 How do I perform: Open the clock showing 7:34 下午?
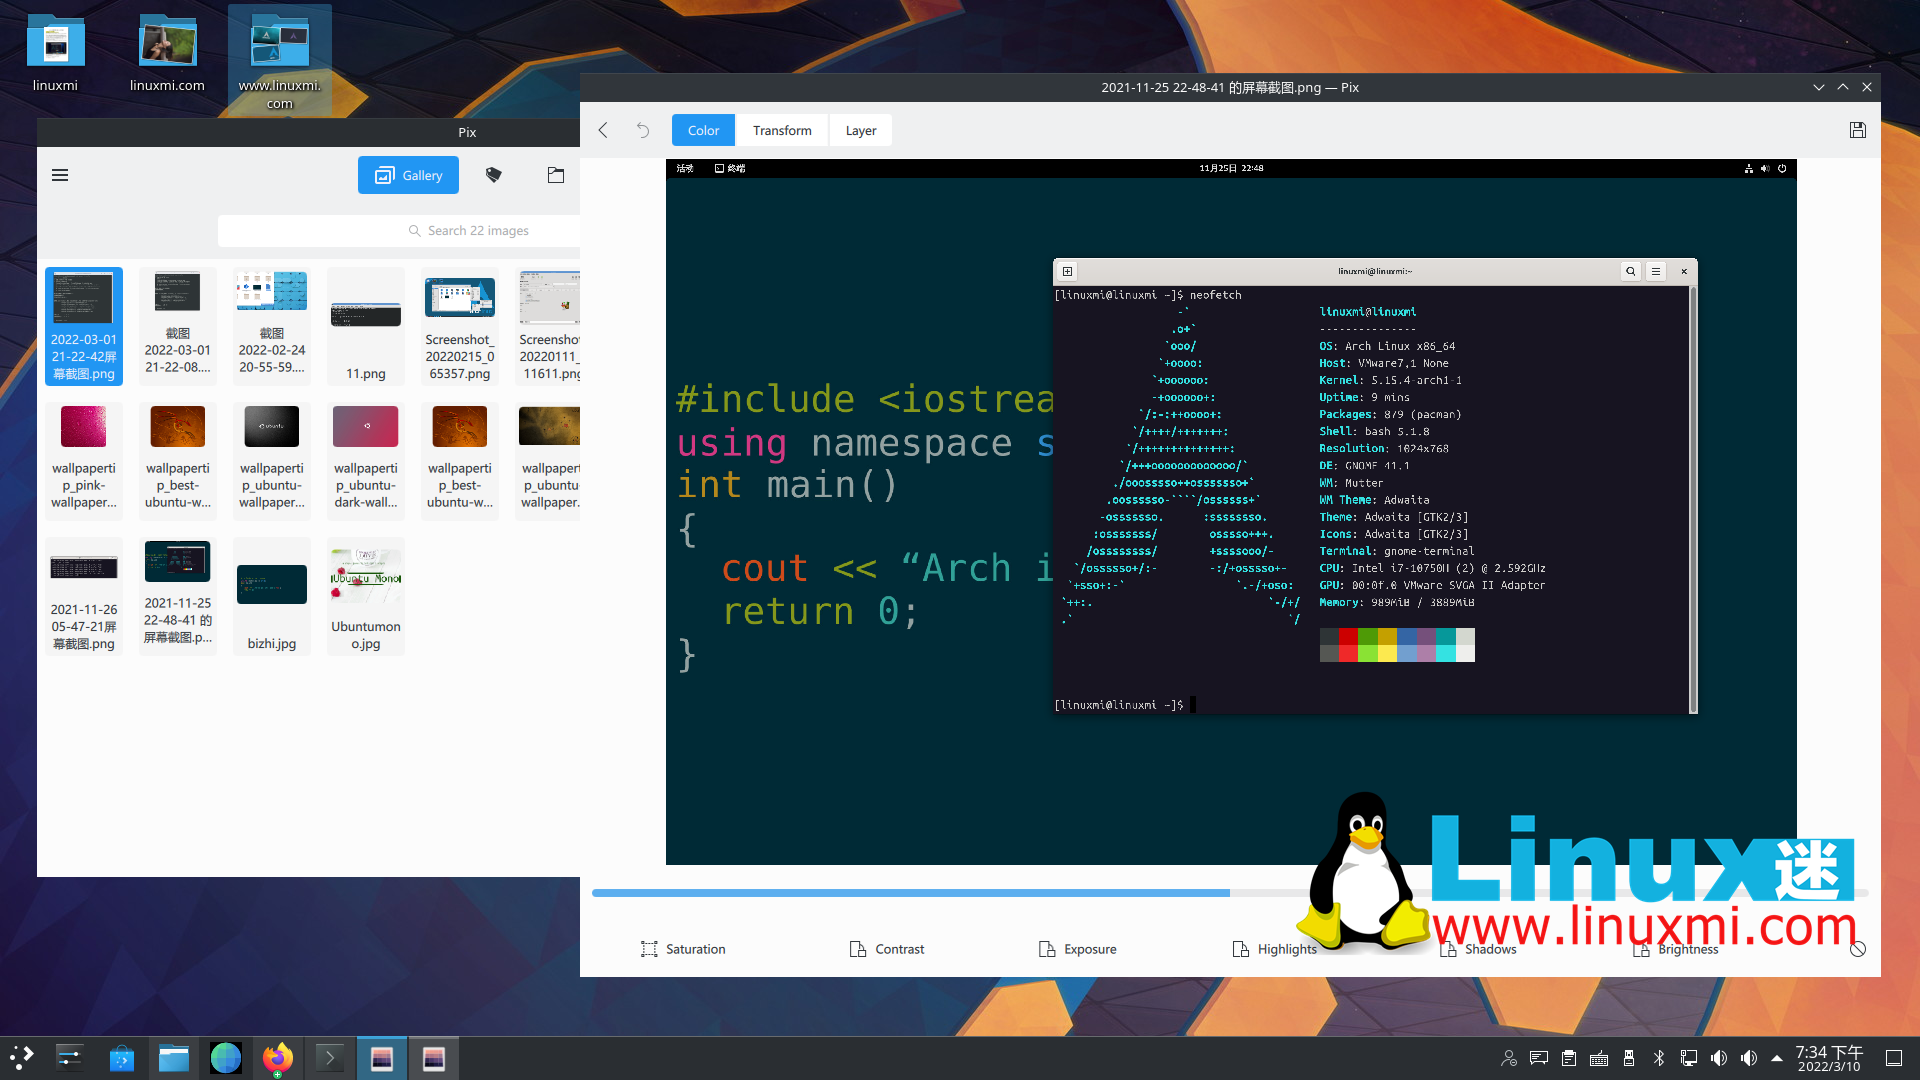[x=1829, y=1058]
